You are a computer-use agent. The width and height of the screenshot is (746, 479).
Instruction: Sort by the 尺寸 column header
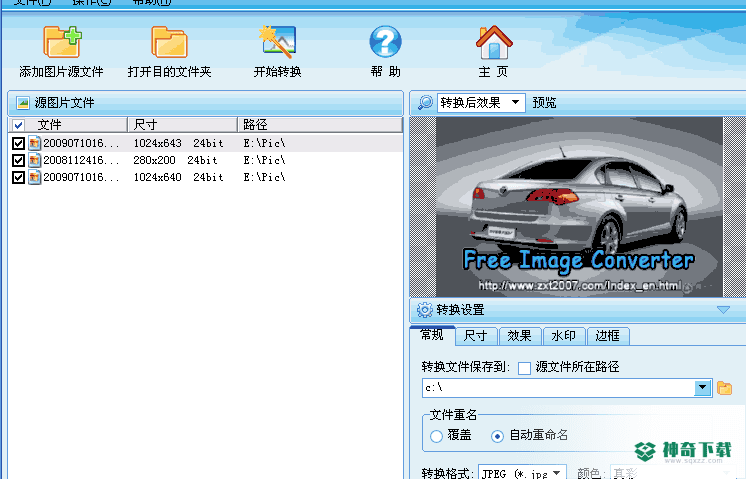coord(183,125)
